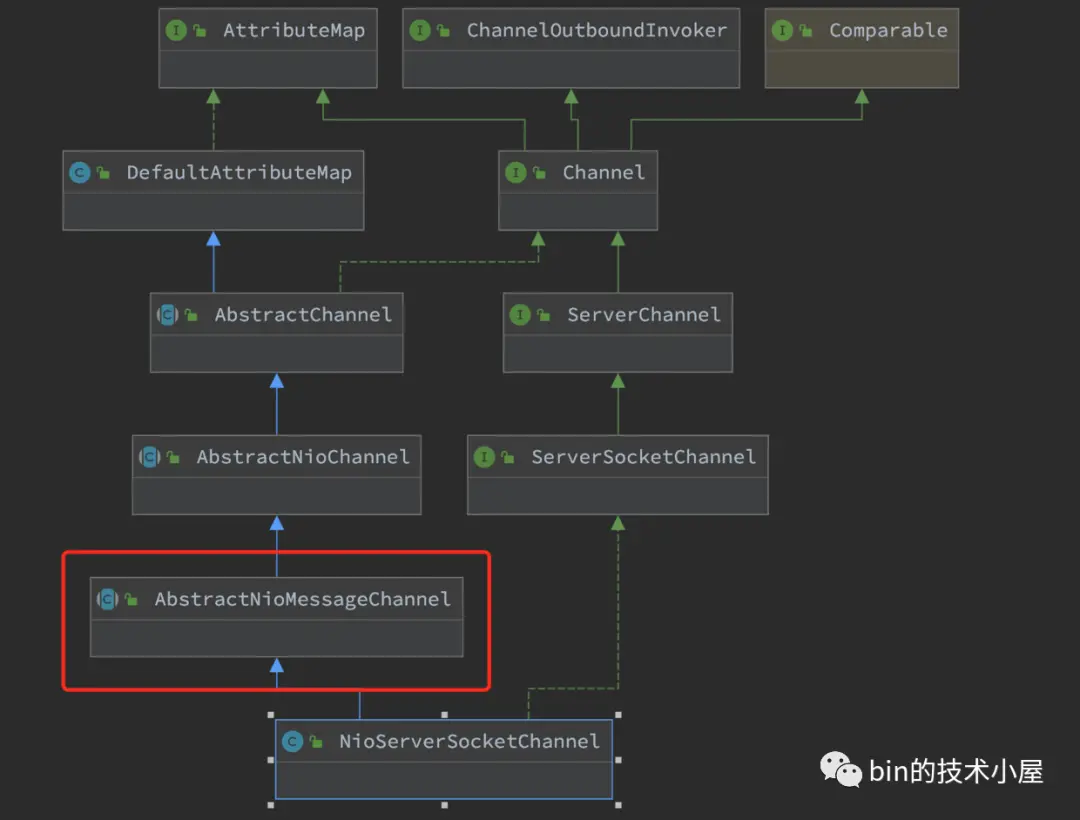Select the ServerChannel node label
1080x820 pixels.
click(x=644, y=315)
